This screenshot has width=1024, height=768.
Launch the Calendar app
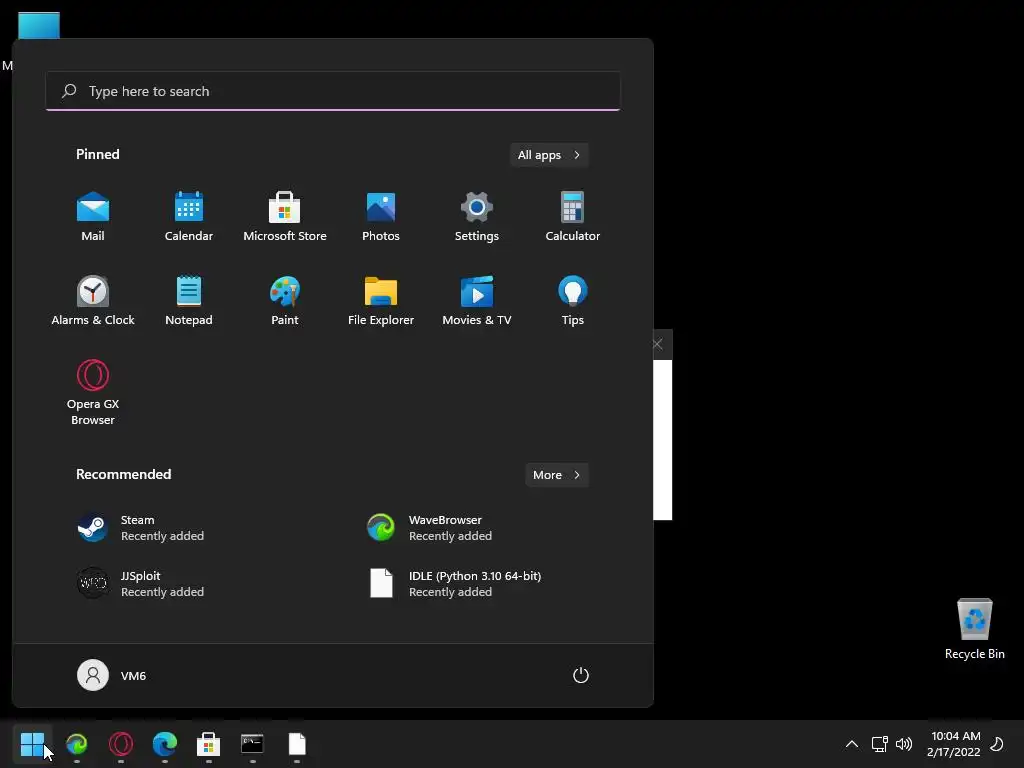tap(189, 217)
